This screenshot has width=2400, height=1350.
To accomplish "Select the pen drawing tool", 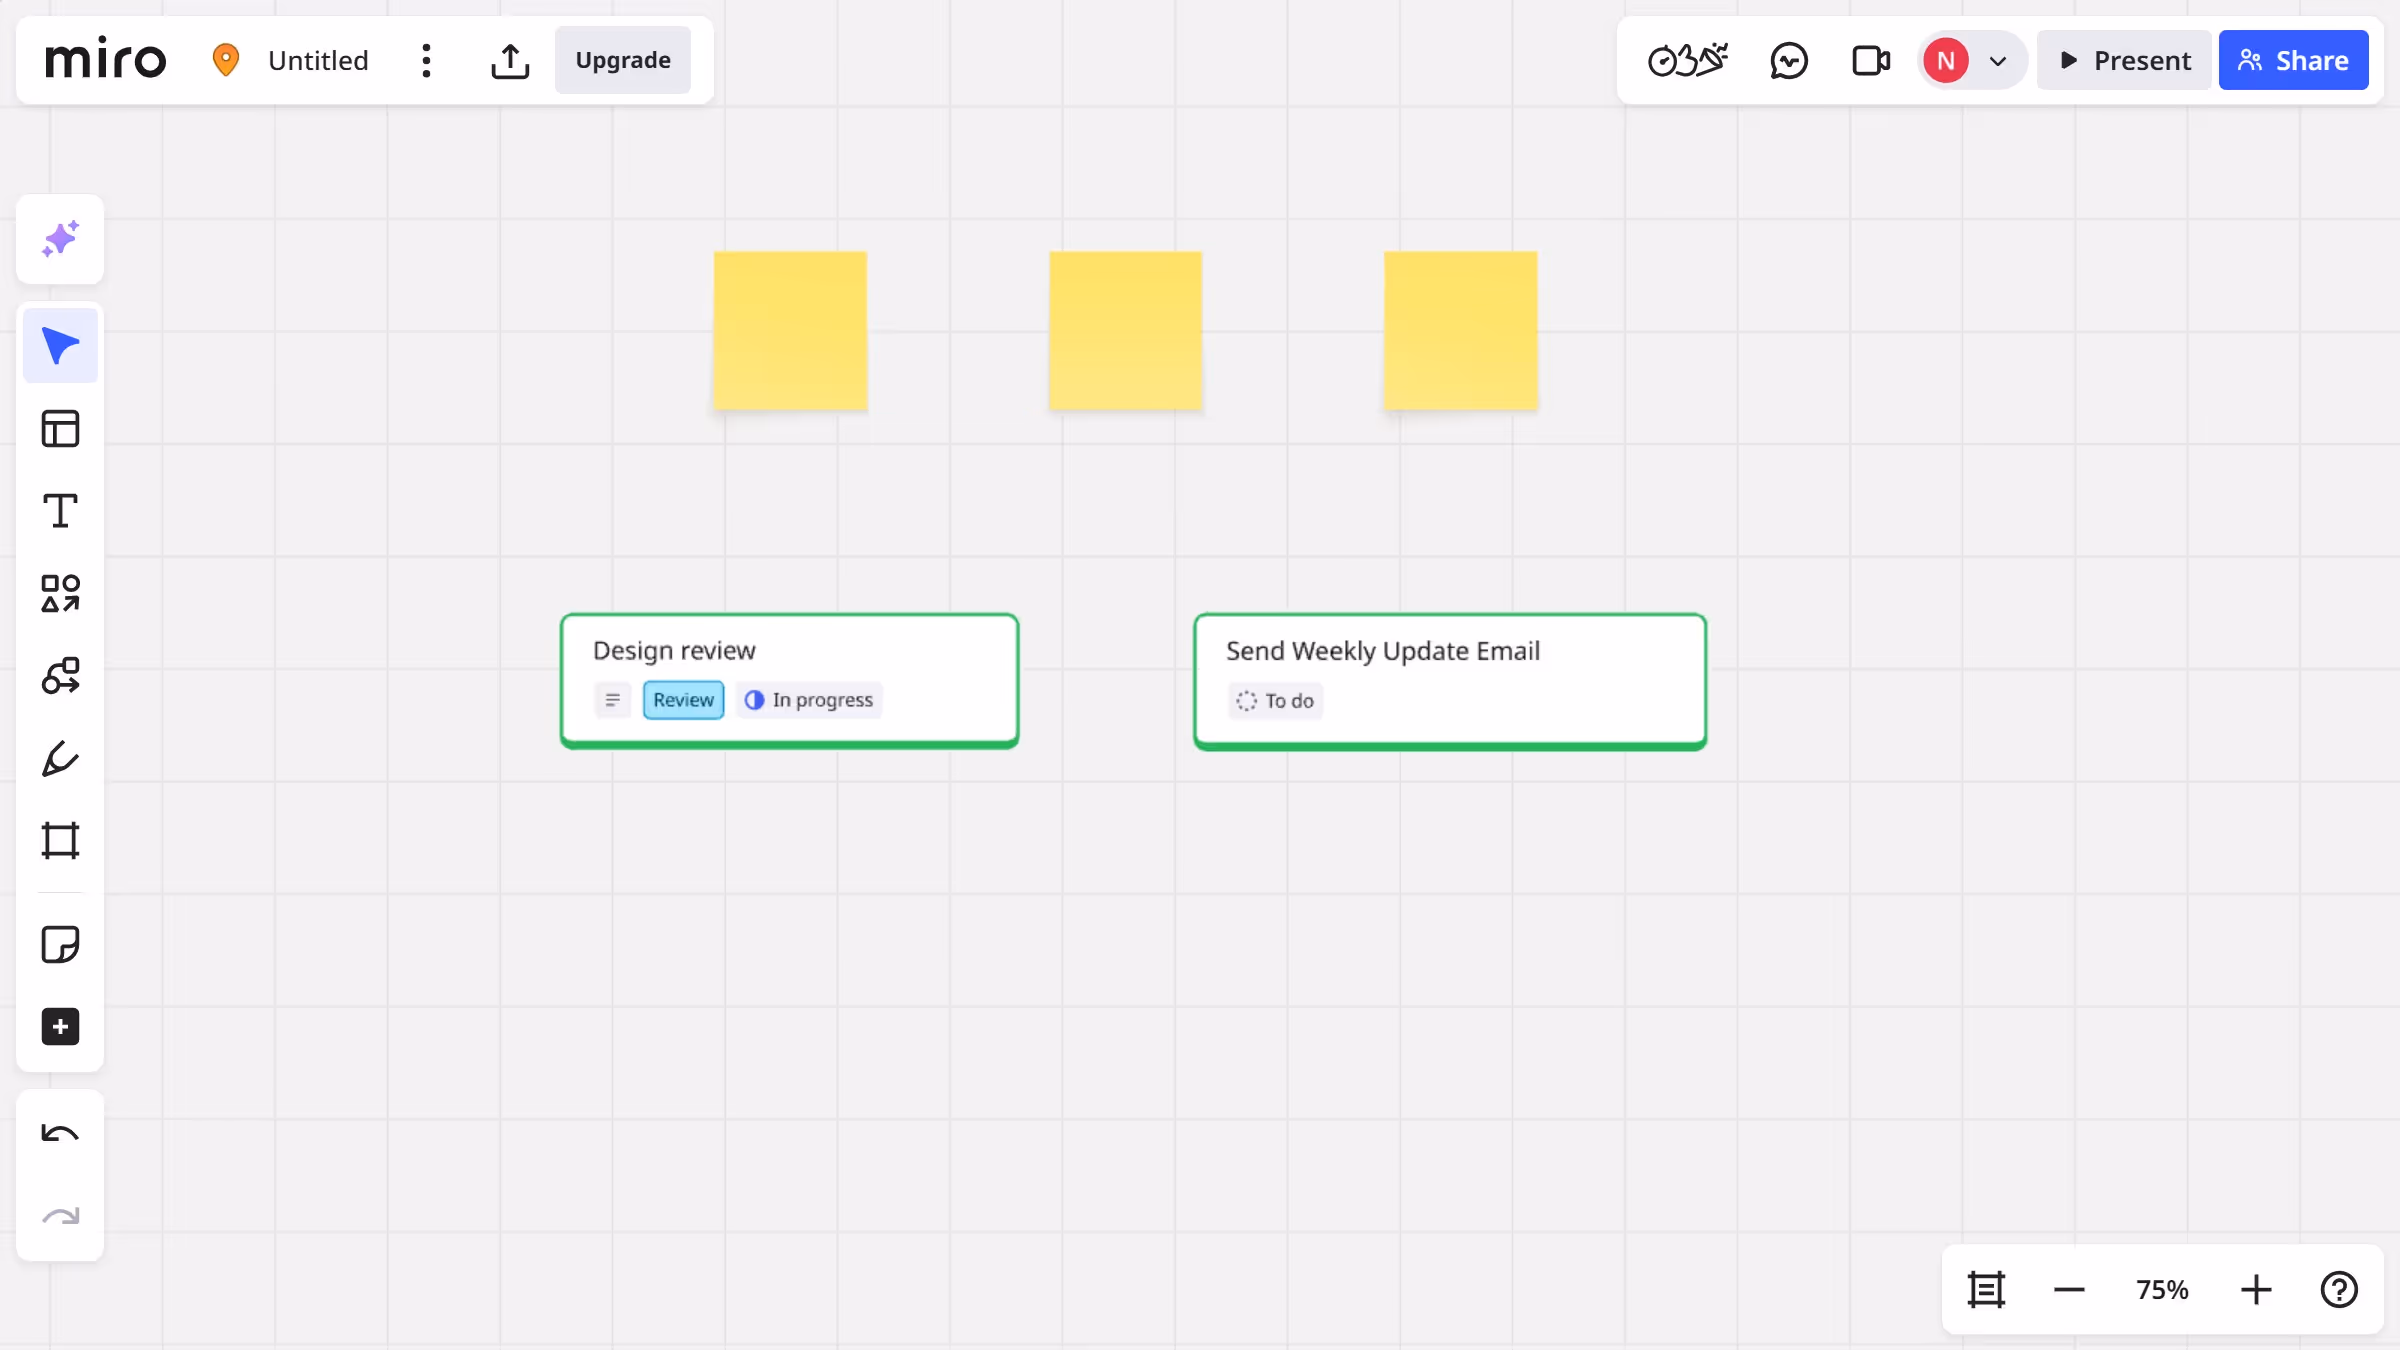I will 60,758.
